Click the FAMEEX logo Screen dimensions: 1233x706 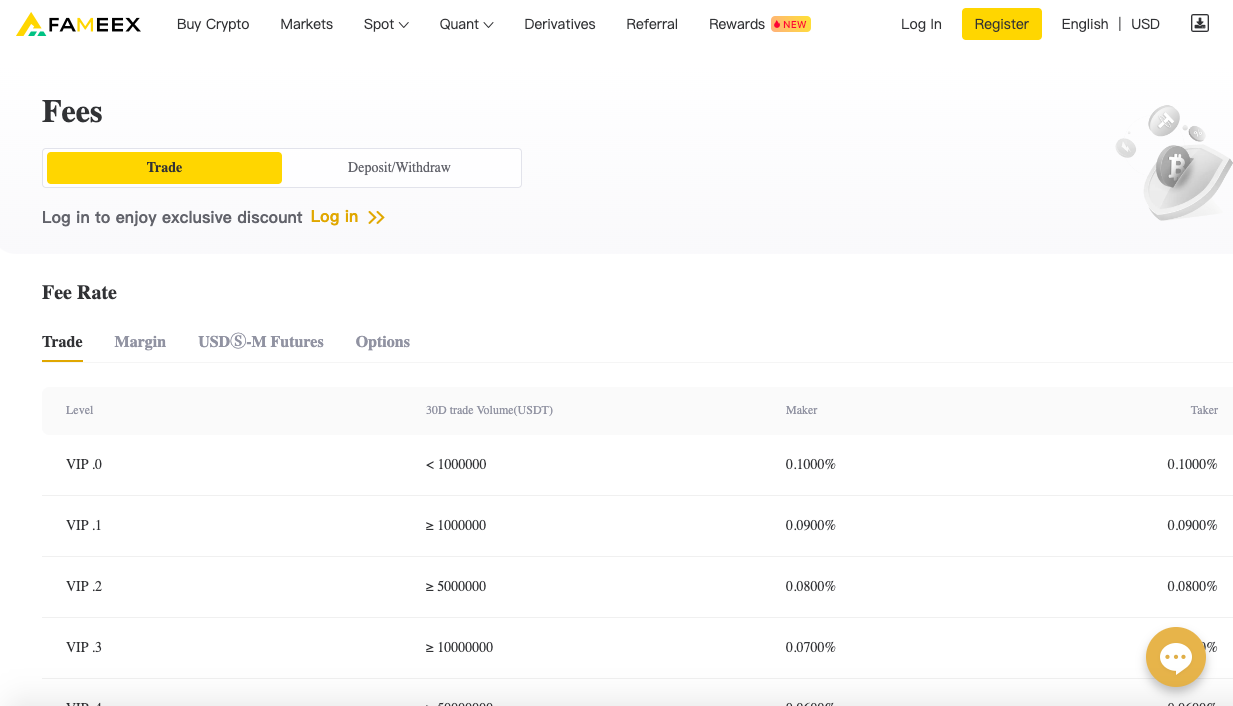[79, 24]
